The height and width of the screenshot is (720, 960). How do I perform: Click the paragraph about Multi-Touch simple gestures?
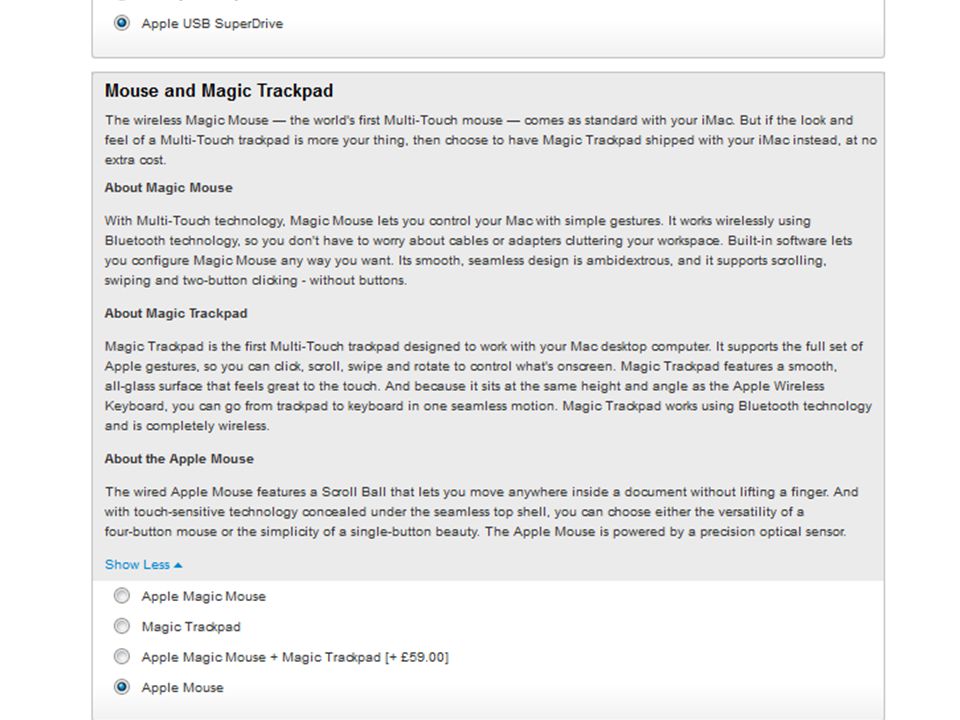pos(478,250)
